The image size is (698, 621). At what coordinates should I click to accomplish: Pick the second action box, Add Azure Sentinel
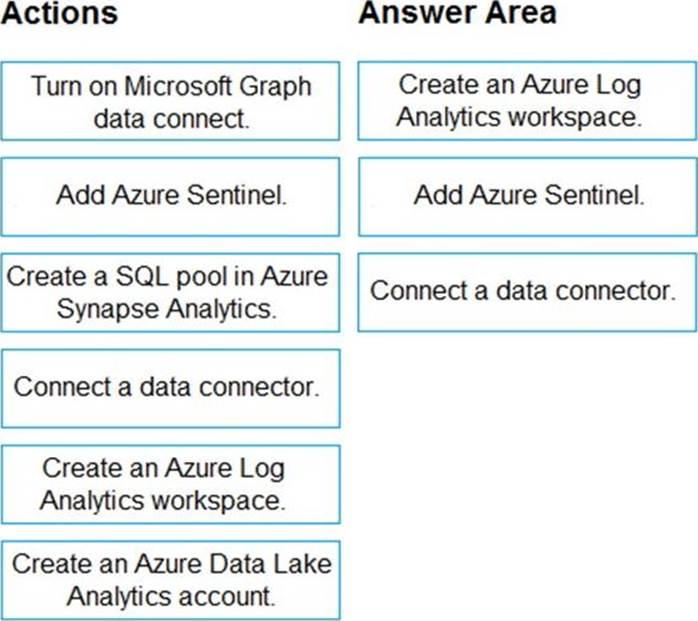[170, 196]
